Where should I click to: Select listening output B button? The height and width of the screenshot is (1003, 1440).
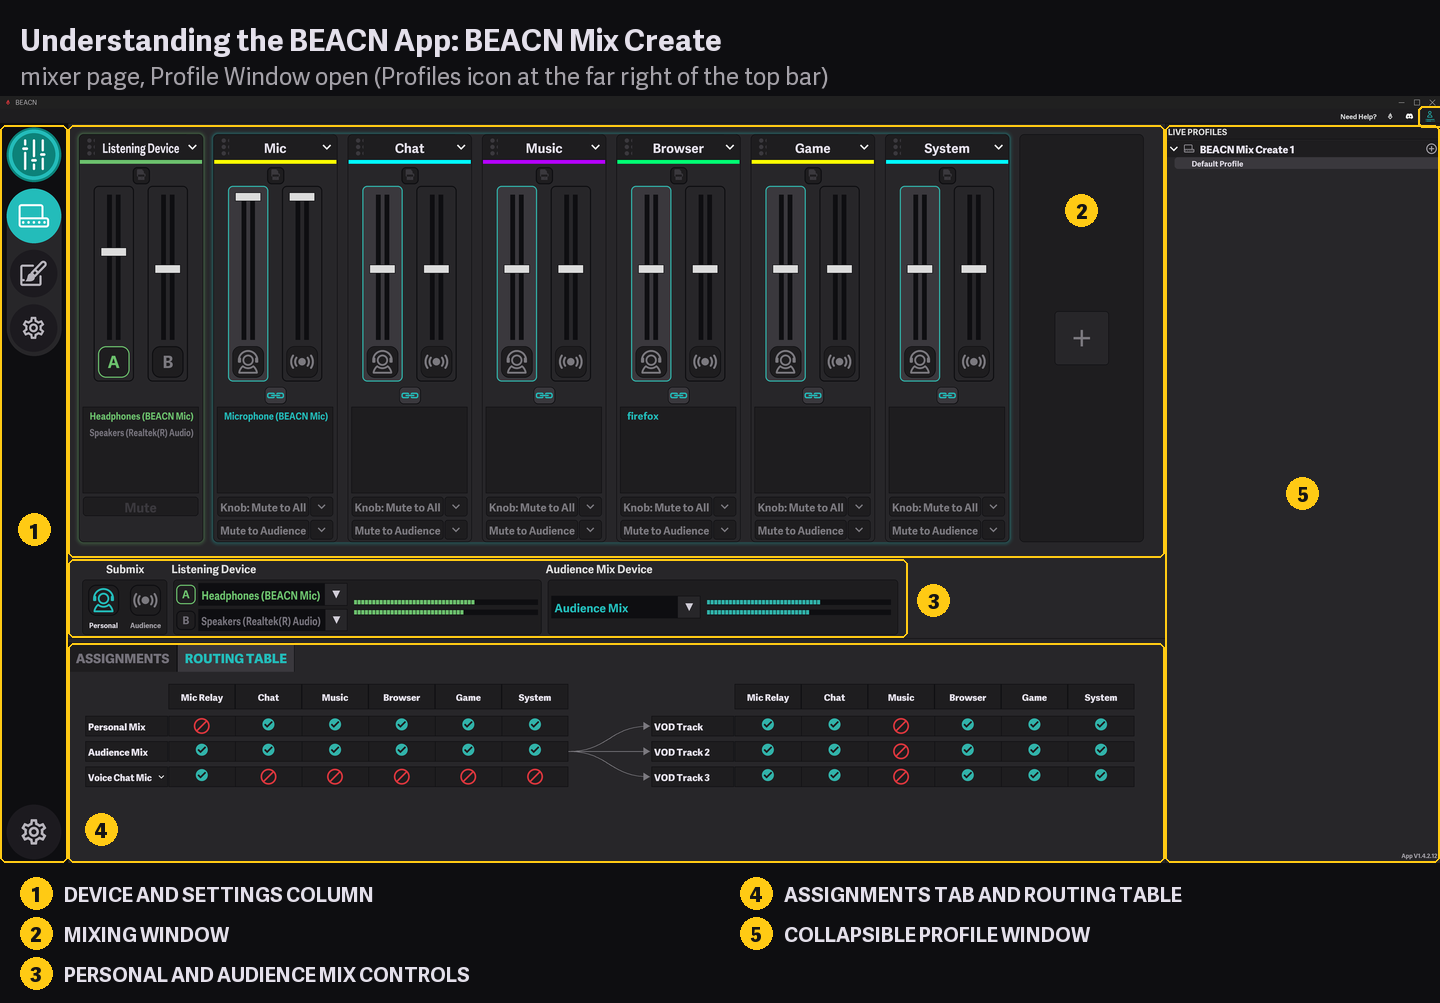pos(168,362)
